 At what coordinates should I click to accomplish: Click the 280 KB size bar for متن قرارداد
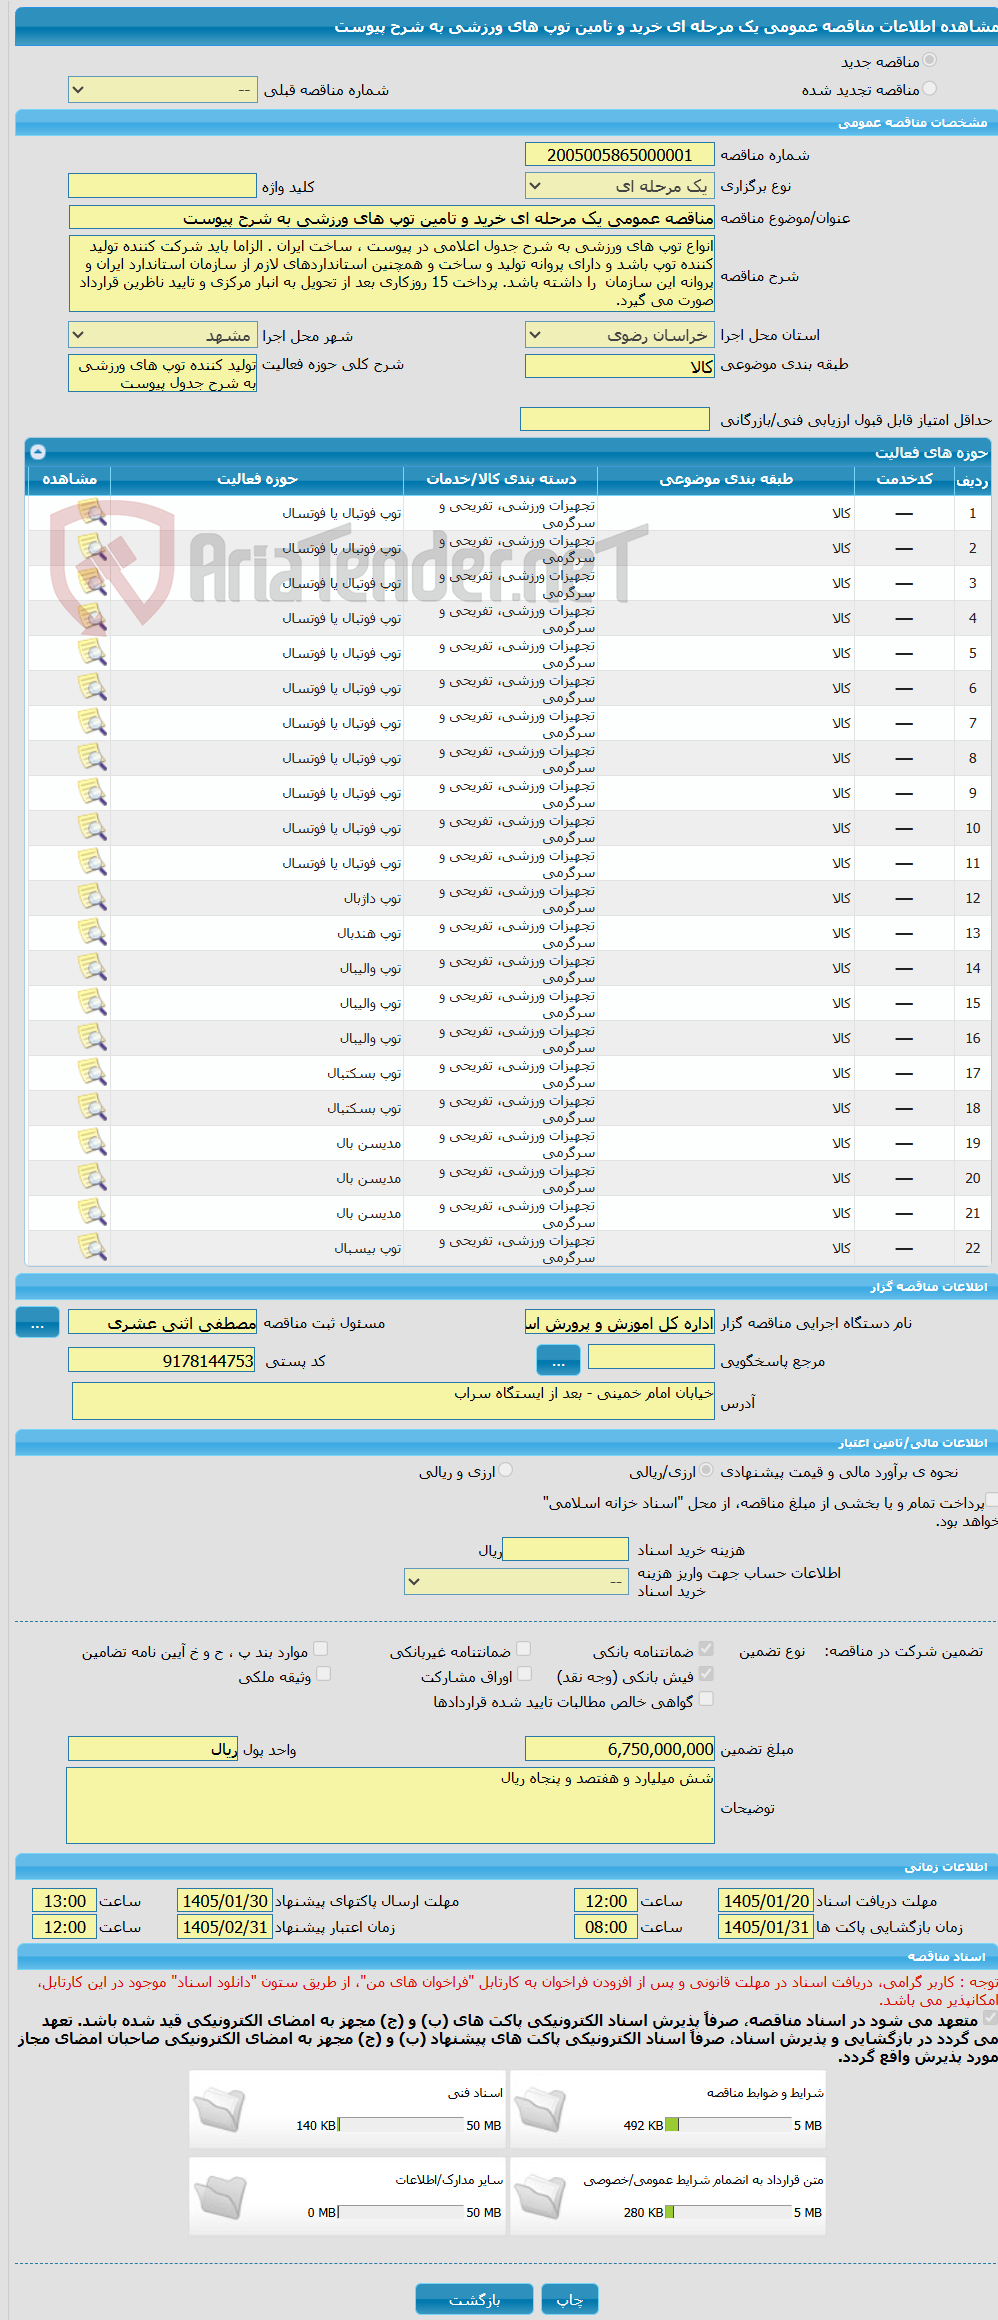click(x=728, y=2212)
